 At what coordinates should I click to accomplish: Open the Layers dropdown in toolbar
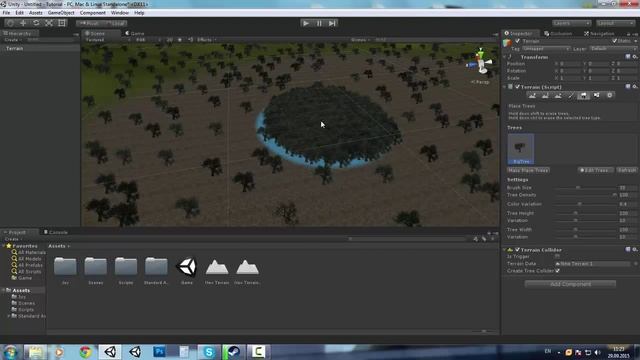click(x=571, y=23)
